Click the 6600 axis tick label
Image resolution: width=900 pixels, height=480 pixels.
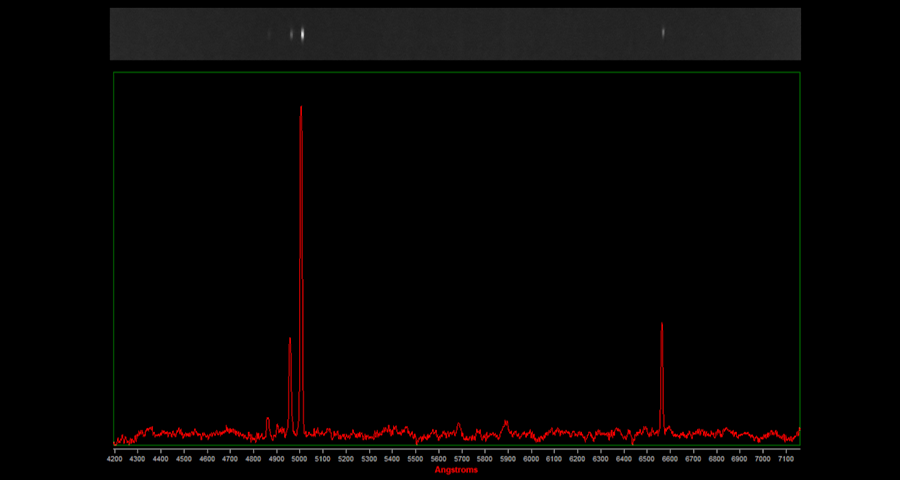pyautogui.click(x=670, y=459)
